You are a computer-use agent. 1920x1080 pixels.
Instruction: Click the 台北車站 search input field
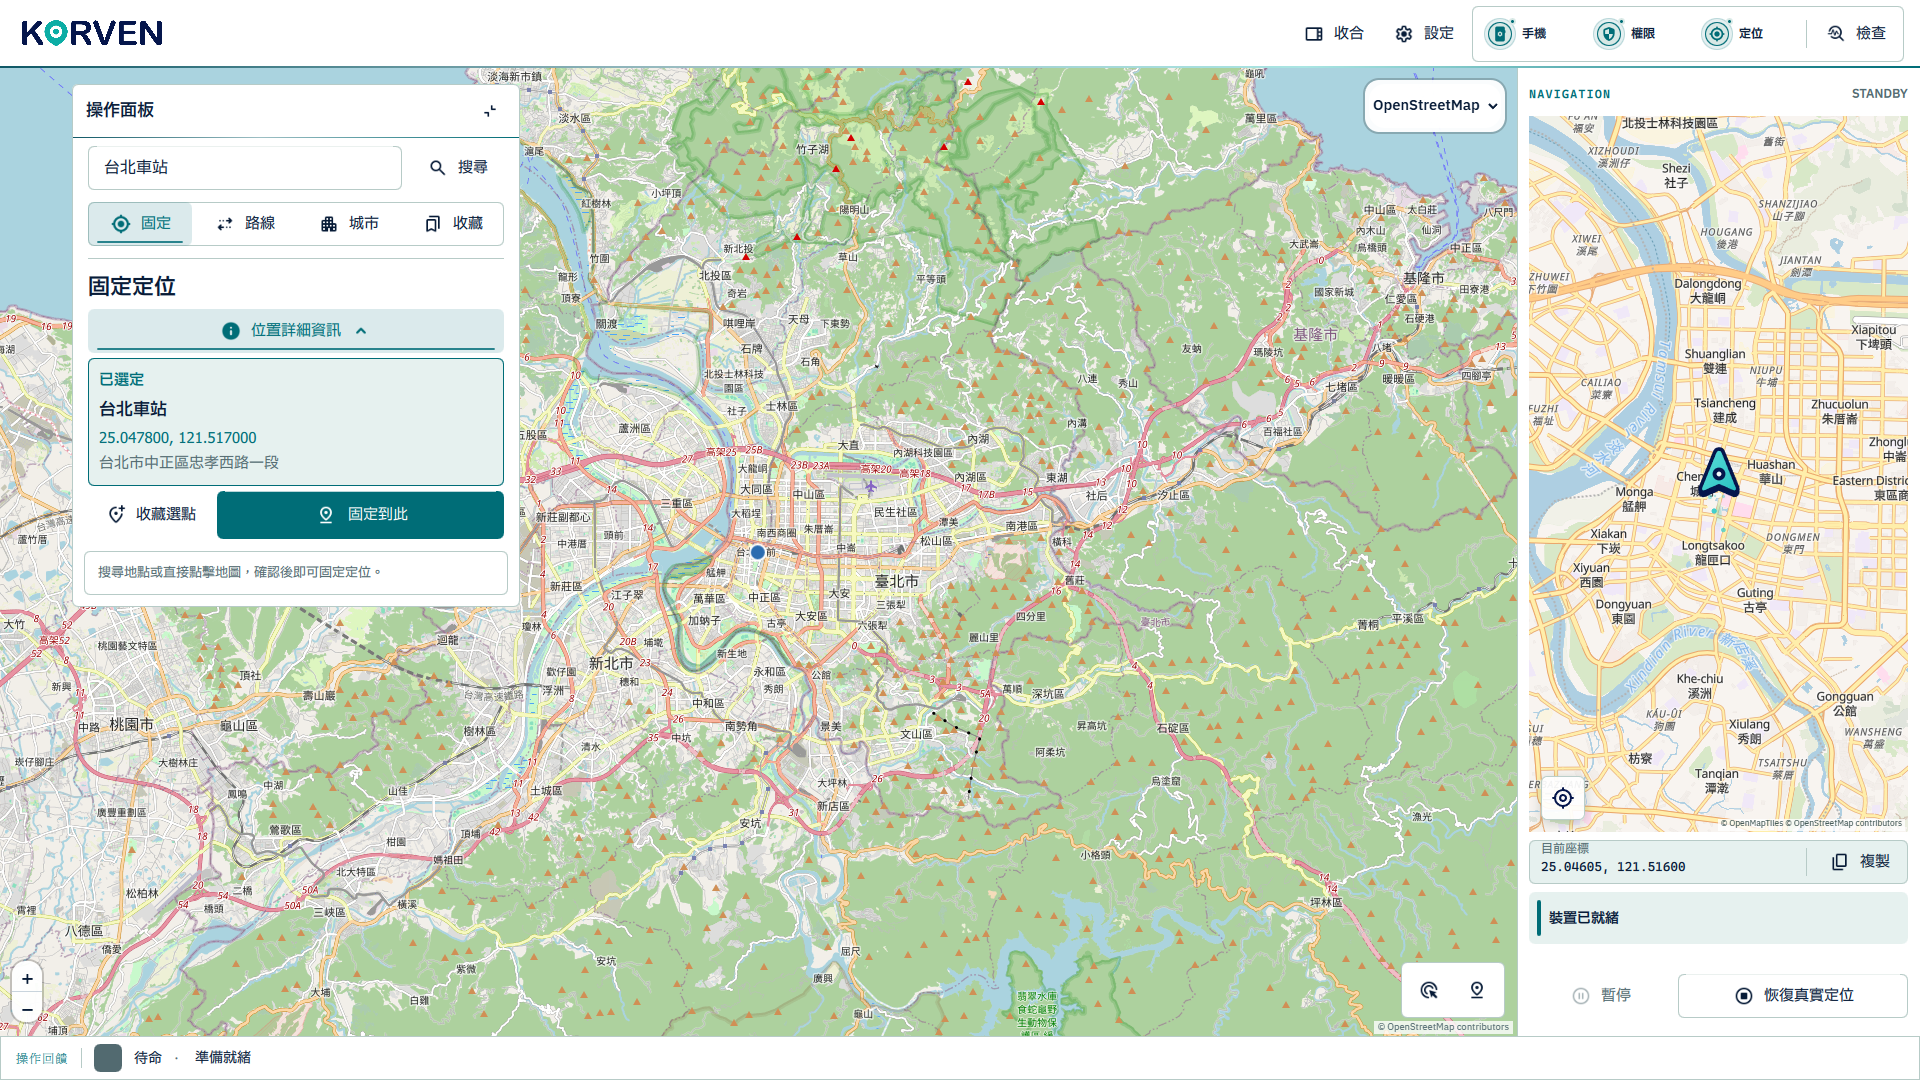(245, 168)
